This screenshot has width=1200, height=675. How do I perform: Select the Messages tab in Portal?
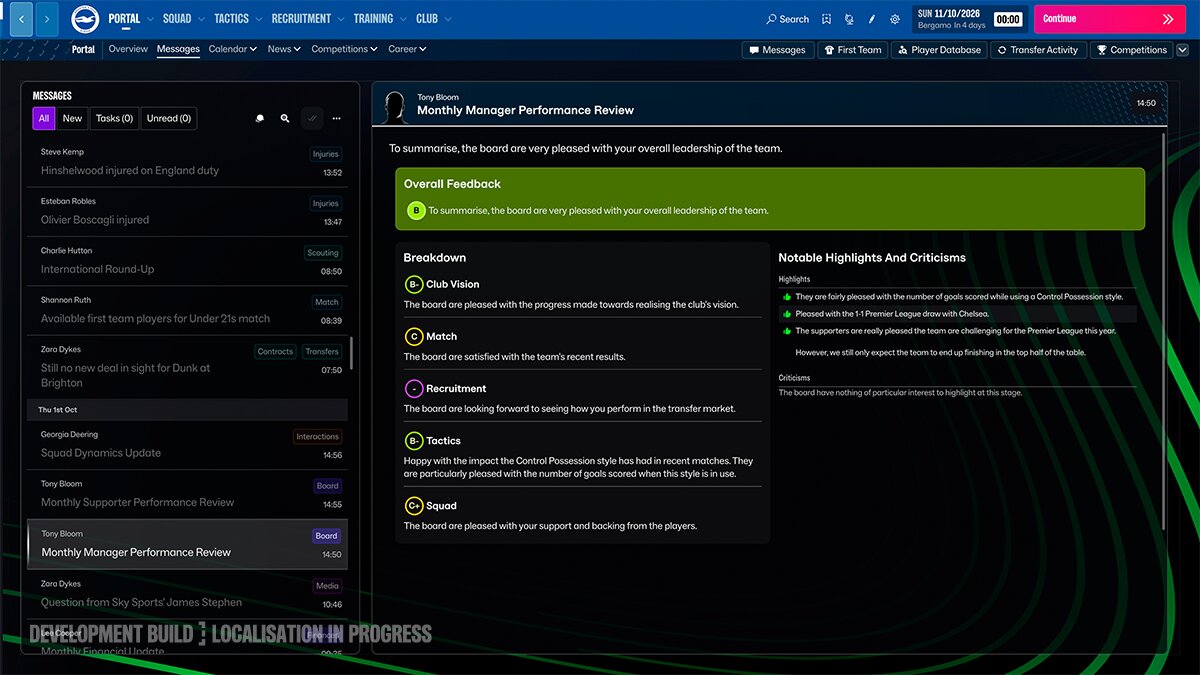pos(178,49)
